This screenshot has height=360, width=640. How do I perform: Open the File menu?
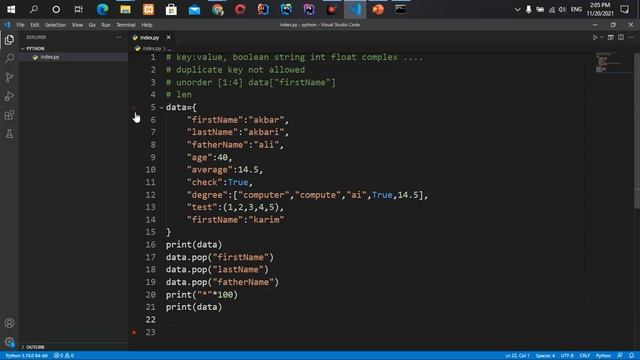tap(20, 25)
